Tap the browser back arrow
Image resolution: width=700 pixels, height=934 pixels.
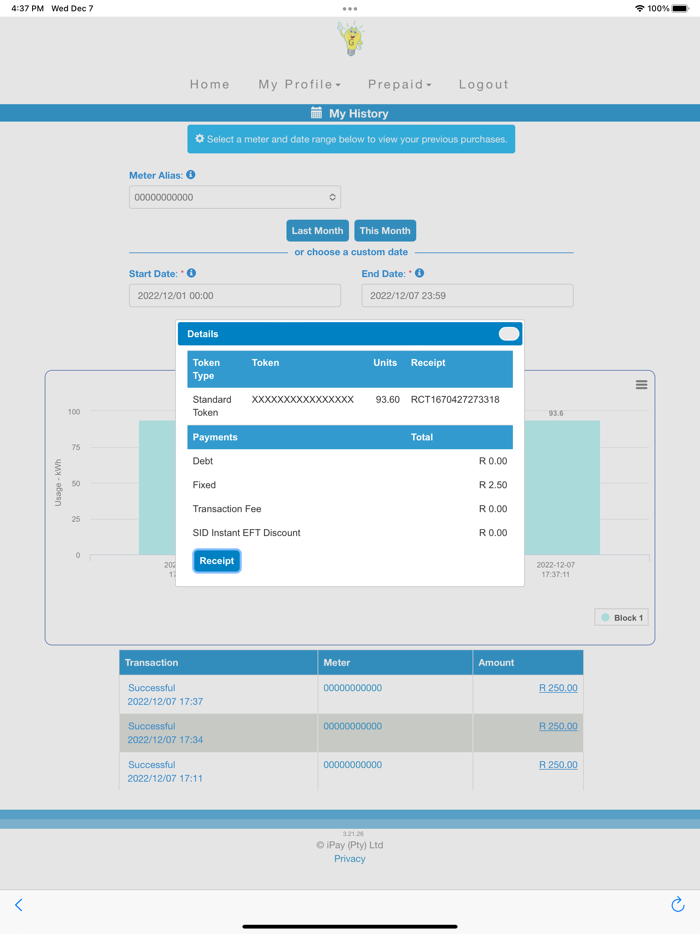[18, 905]
